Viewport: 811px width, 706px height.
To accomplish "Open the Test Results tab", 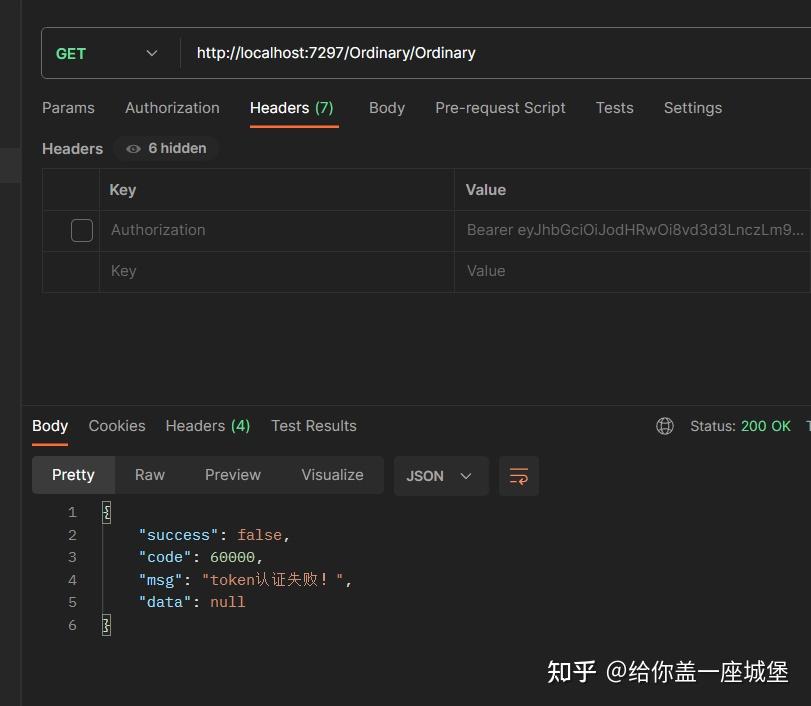I will pos(314,426).
